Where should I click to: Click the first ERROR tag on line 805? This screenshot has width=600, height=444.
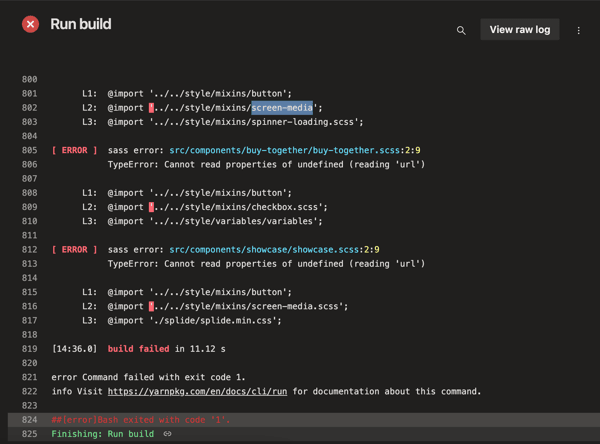coord(75,151)
